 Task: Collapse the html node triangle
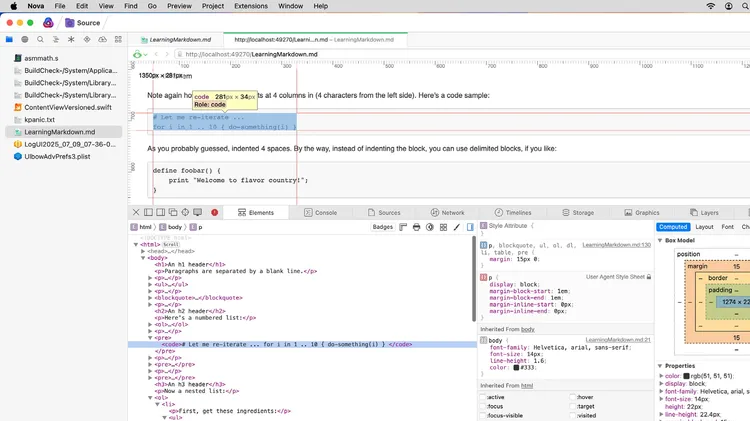(136, 244)
